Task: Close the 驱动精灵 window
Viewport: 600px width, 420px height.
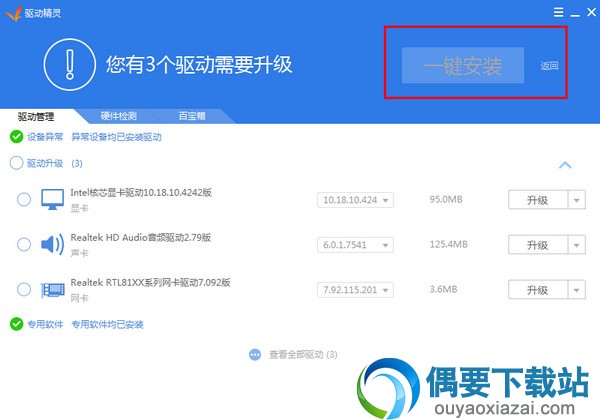Action: click(592, 12)
